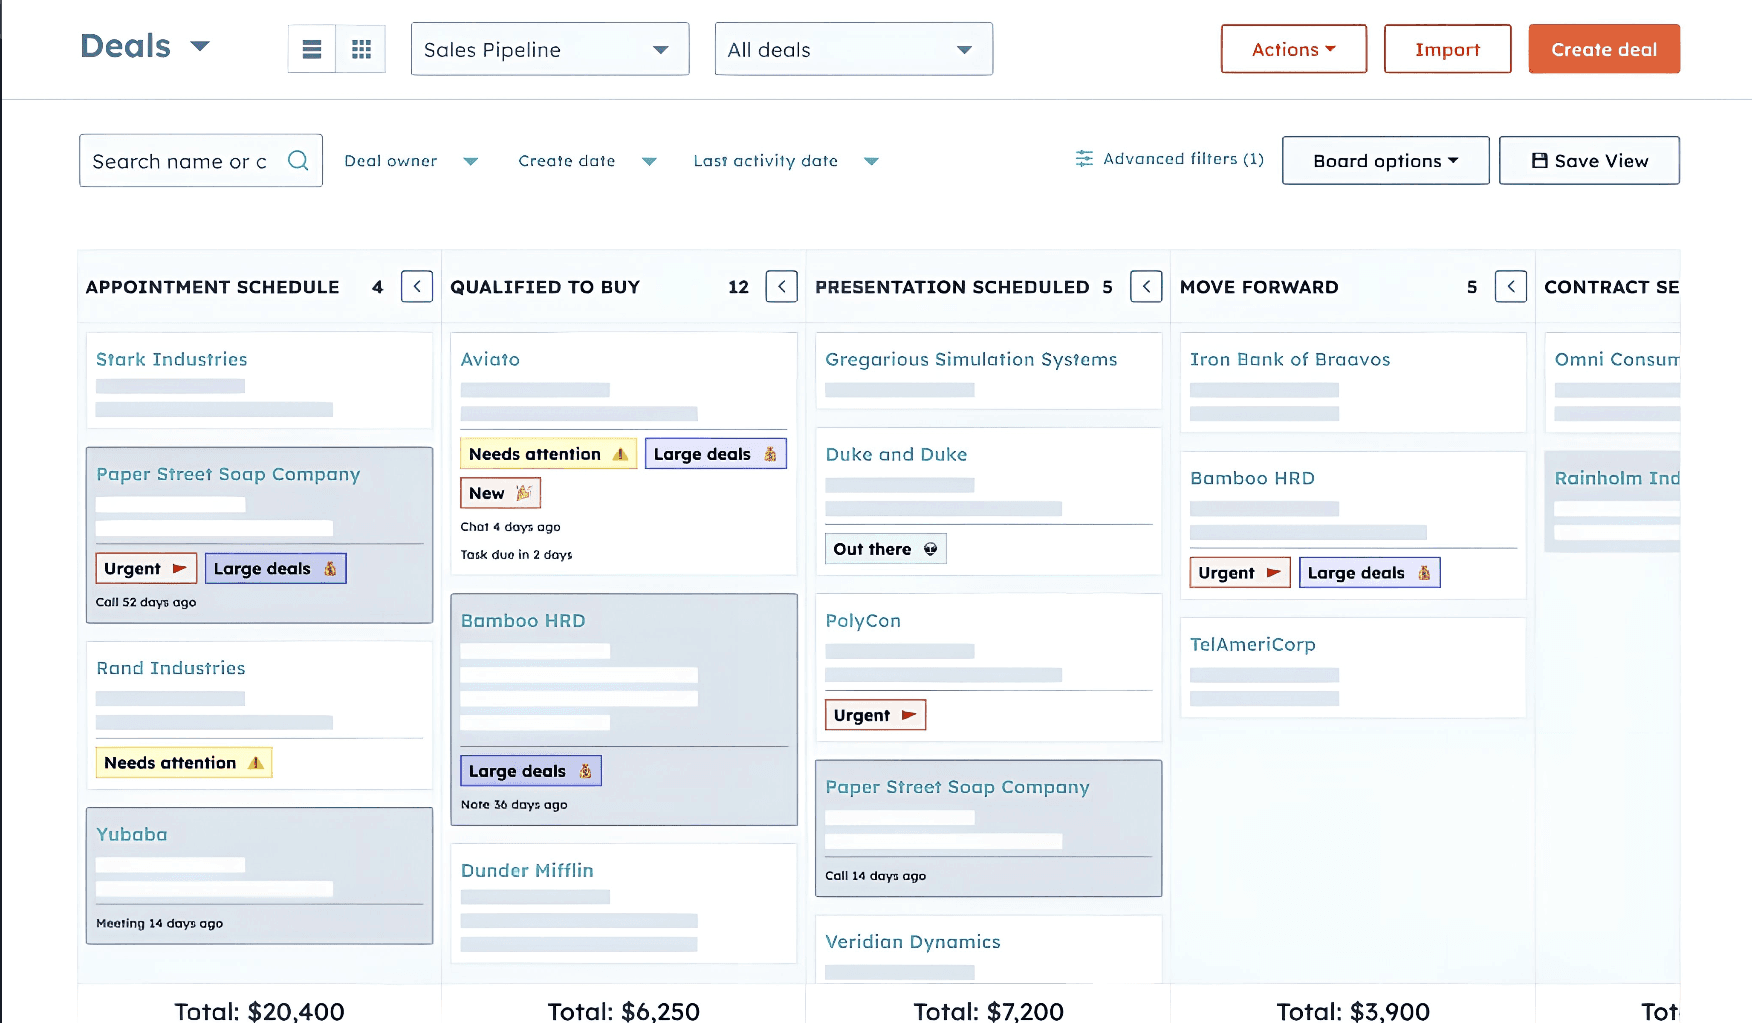
Task: Click Out there tag on Duke and Duke
Action: point(885,549)
